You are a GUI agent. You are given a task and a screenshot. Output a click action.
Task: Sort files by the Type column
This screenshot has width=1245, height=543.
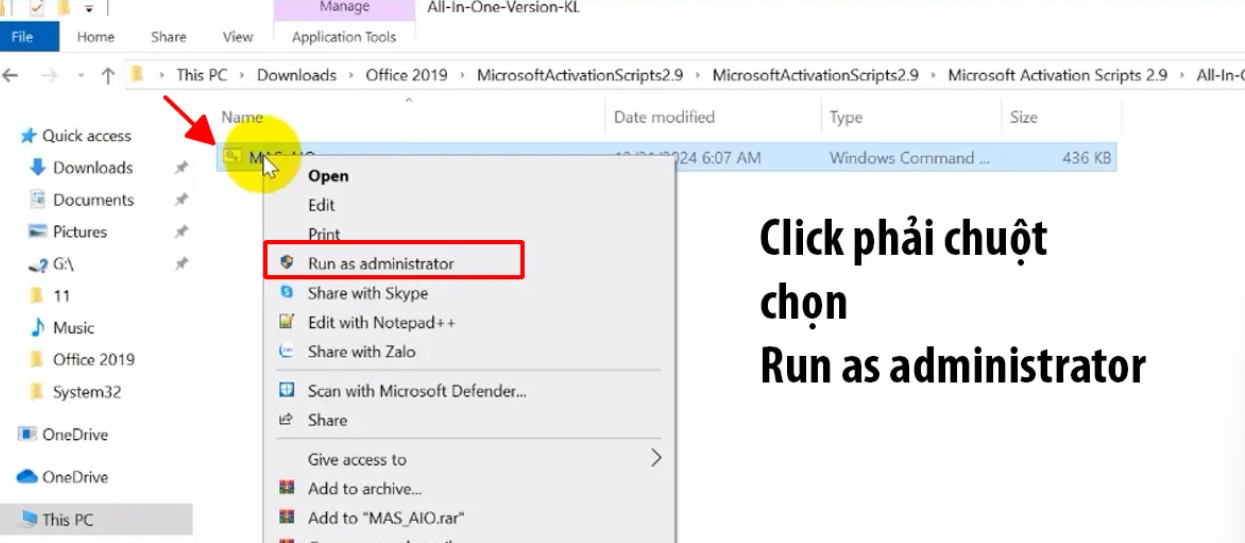(846, 117)
